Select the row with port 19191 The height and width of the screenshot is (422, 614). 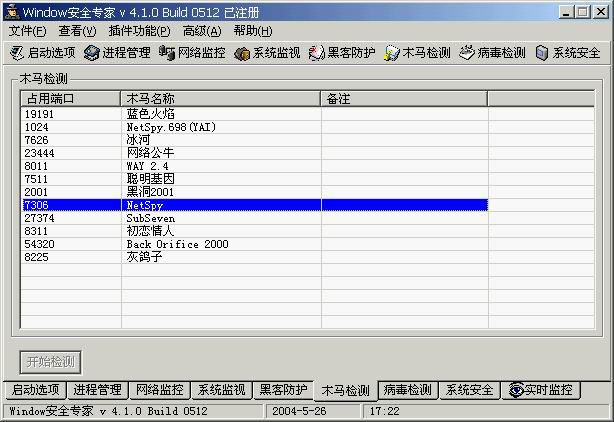tap(255, 114)
